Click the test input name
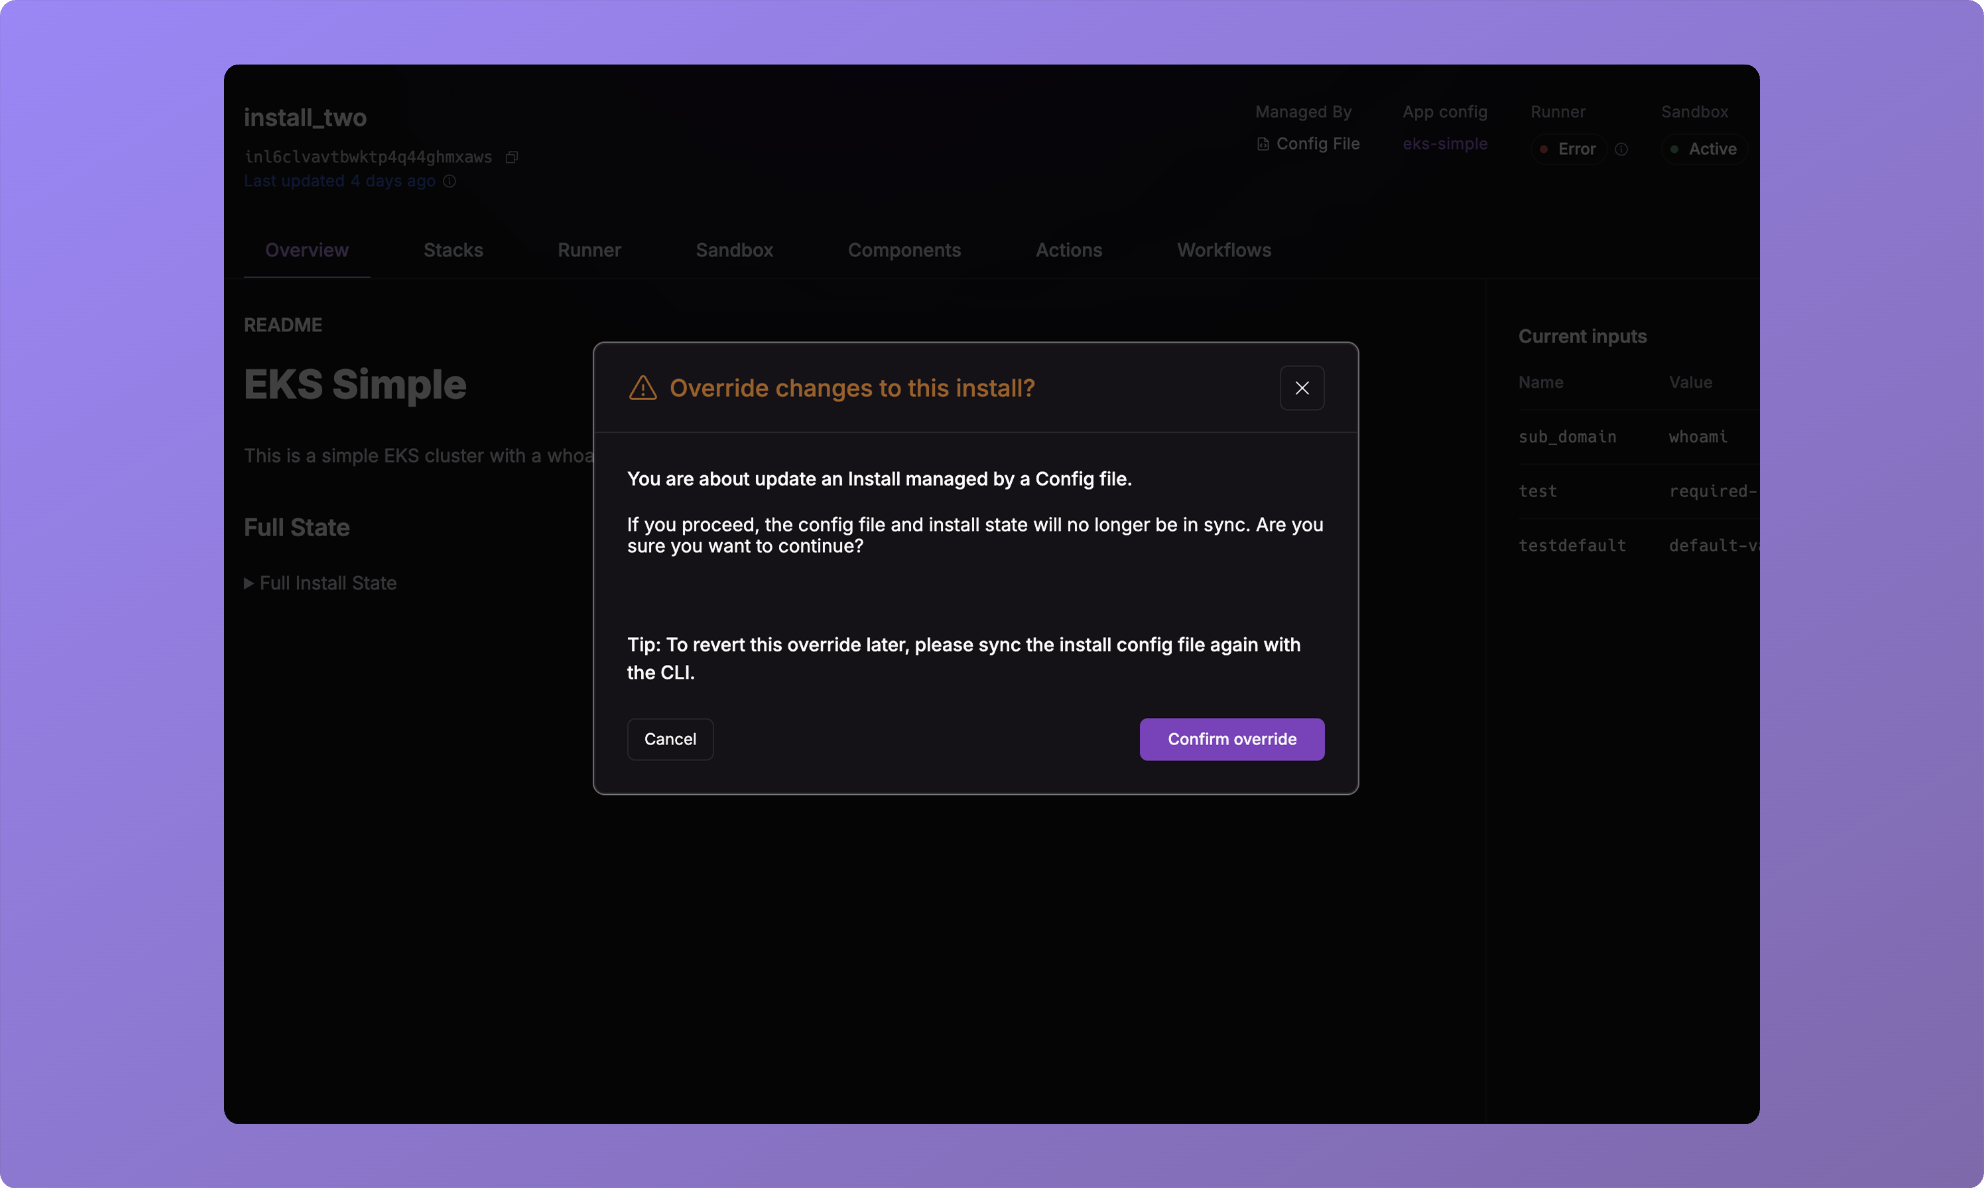Image resolution: width=1984 pixels, height=1190 pixels. coord(1537,491)
